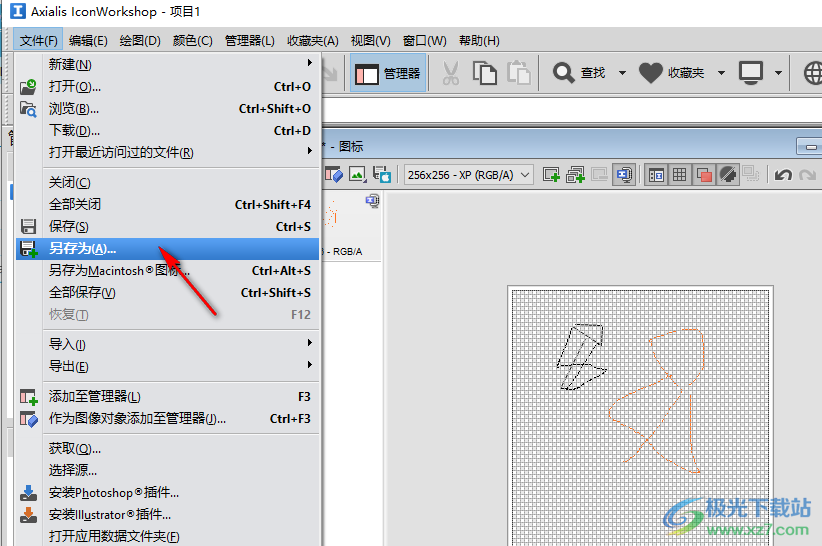This screenshot has height=546, width=822.
Task: Click the add several image formats icon
Action: pos(575,174)
